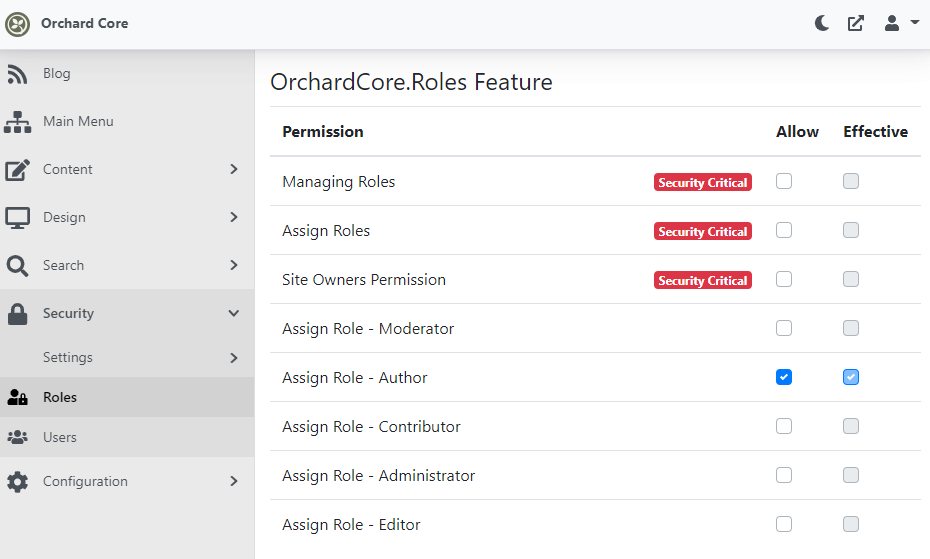Open the Content menu label
The image size is (930, 559).
coord(68,169)
